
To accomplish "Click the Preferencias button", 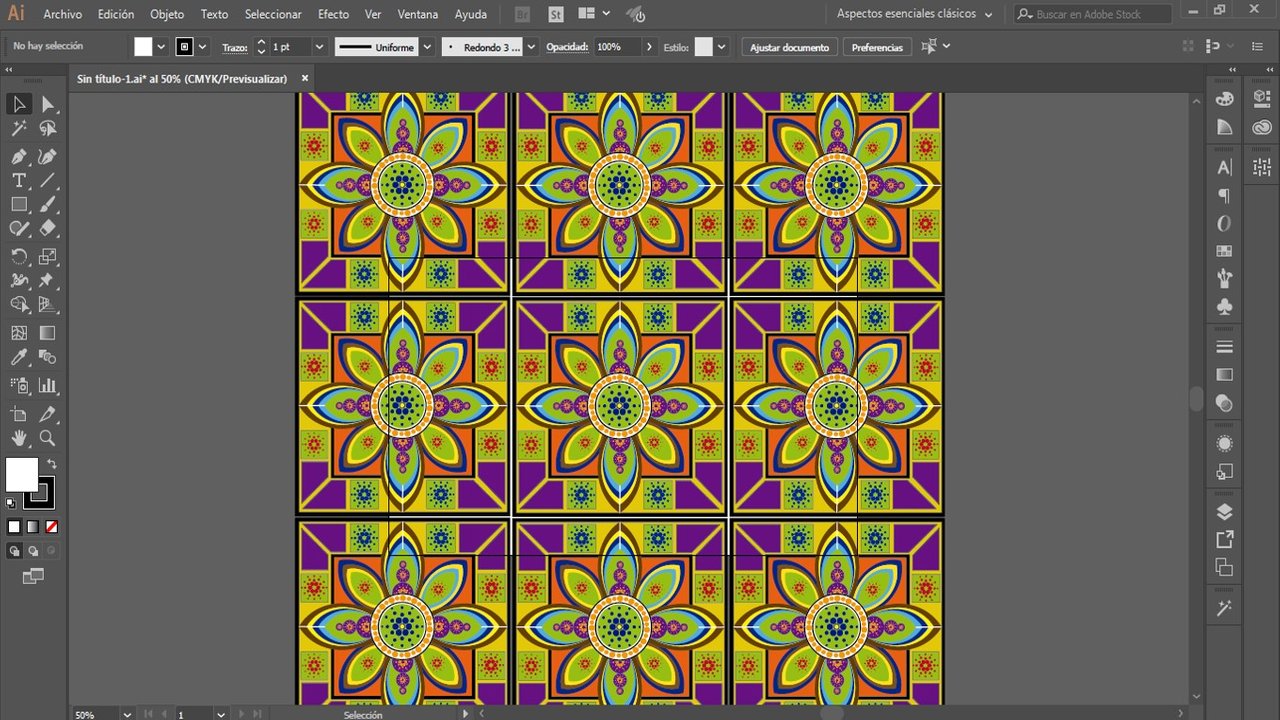I will pos(877,47).
